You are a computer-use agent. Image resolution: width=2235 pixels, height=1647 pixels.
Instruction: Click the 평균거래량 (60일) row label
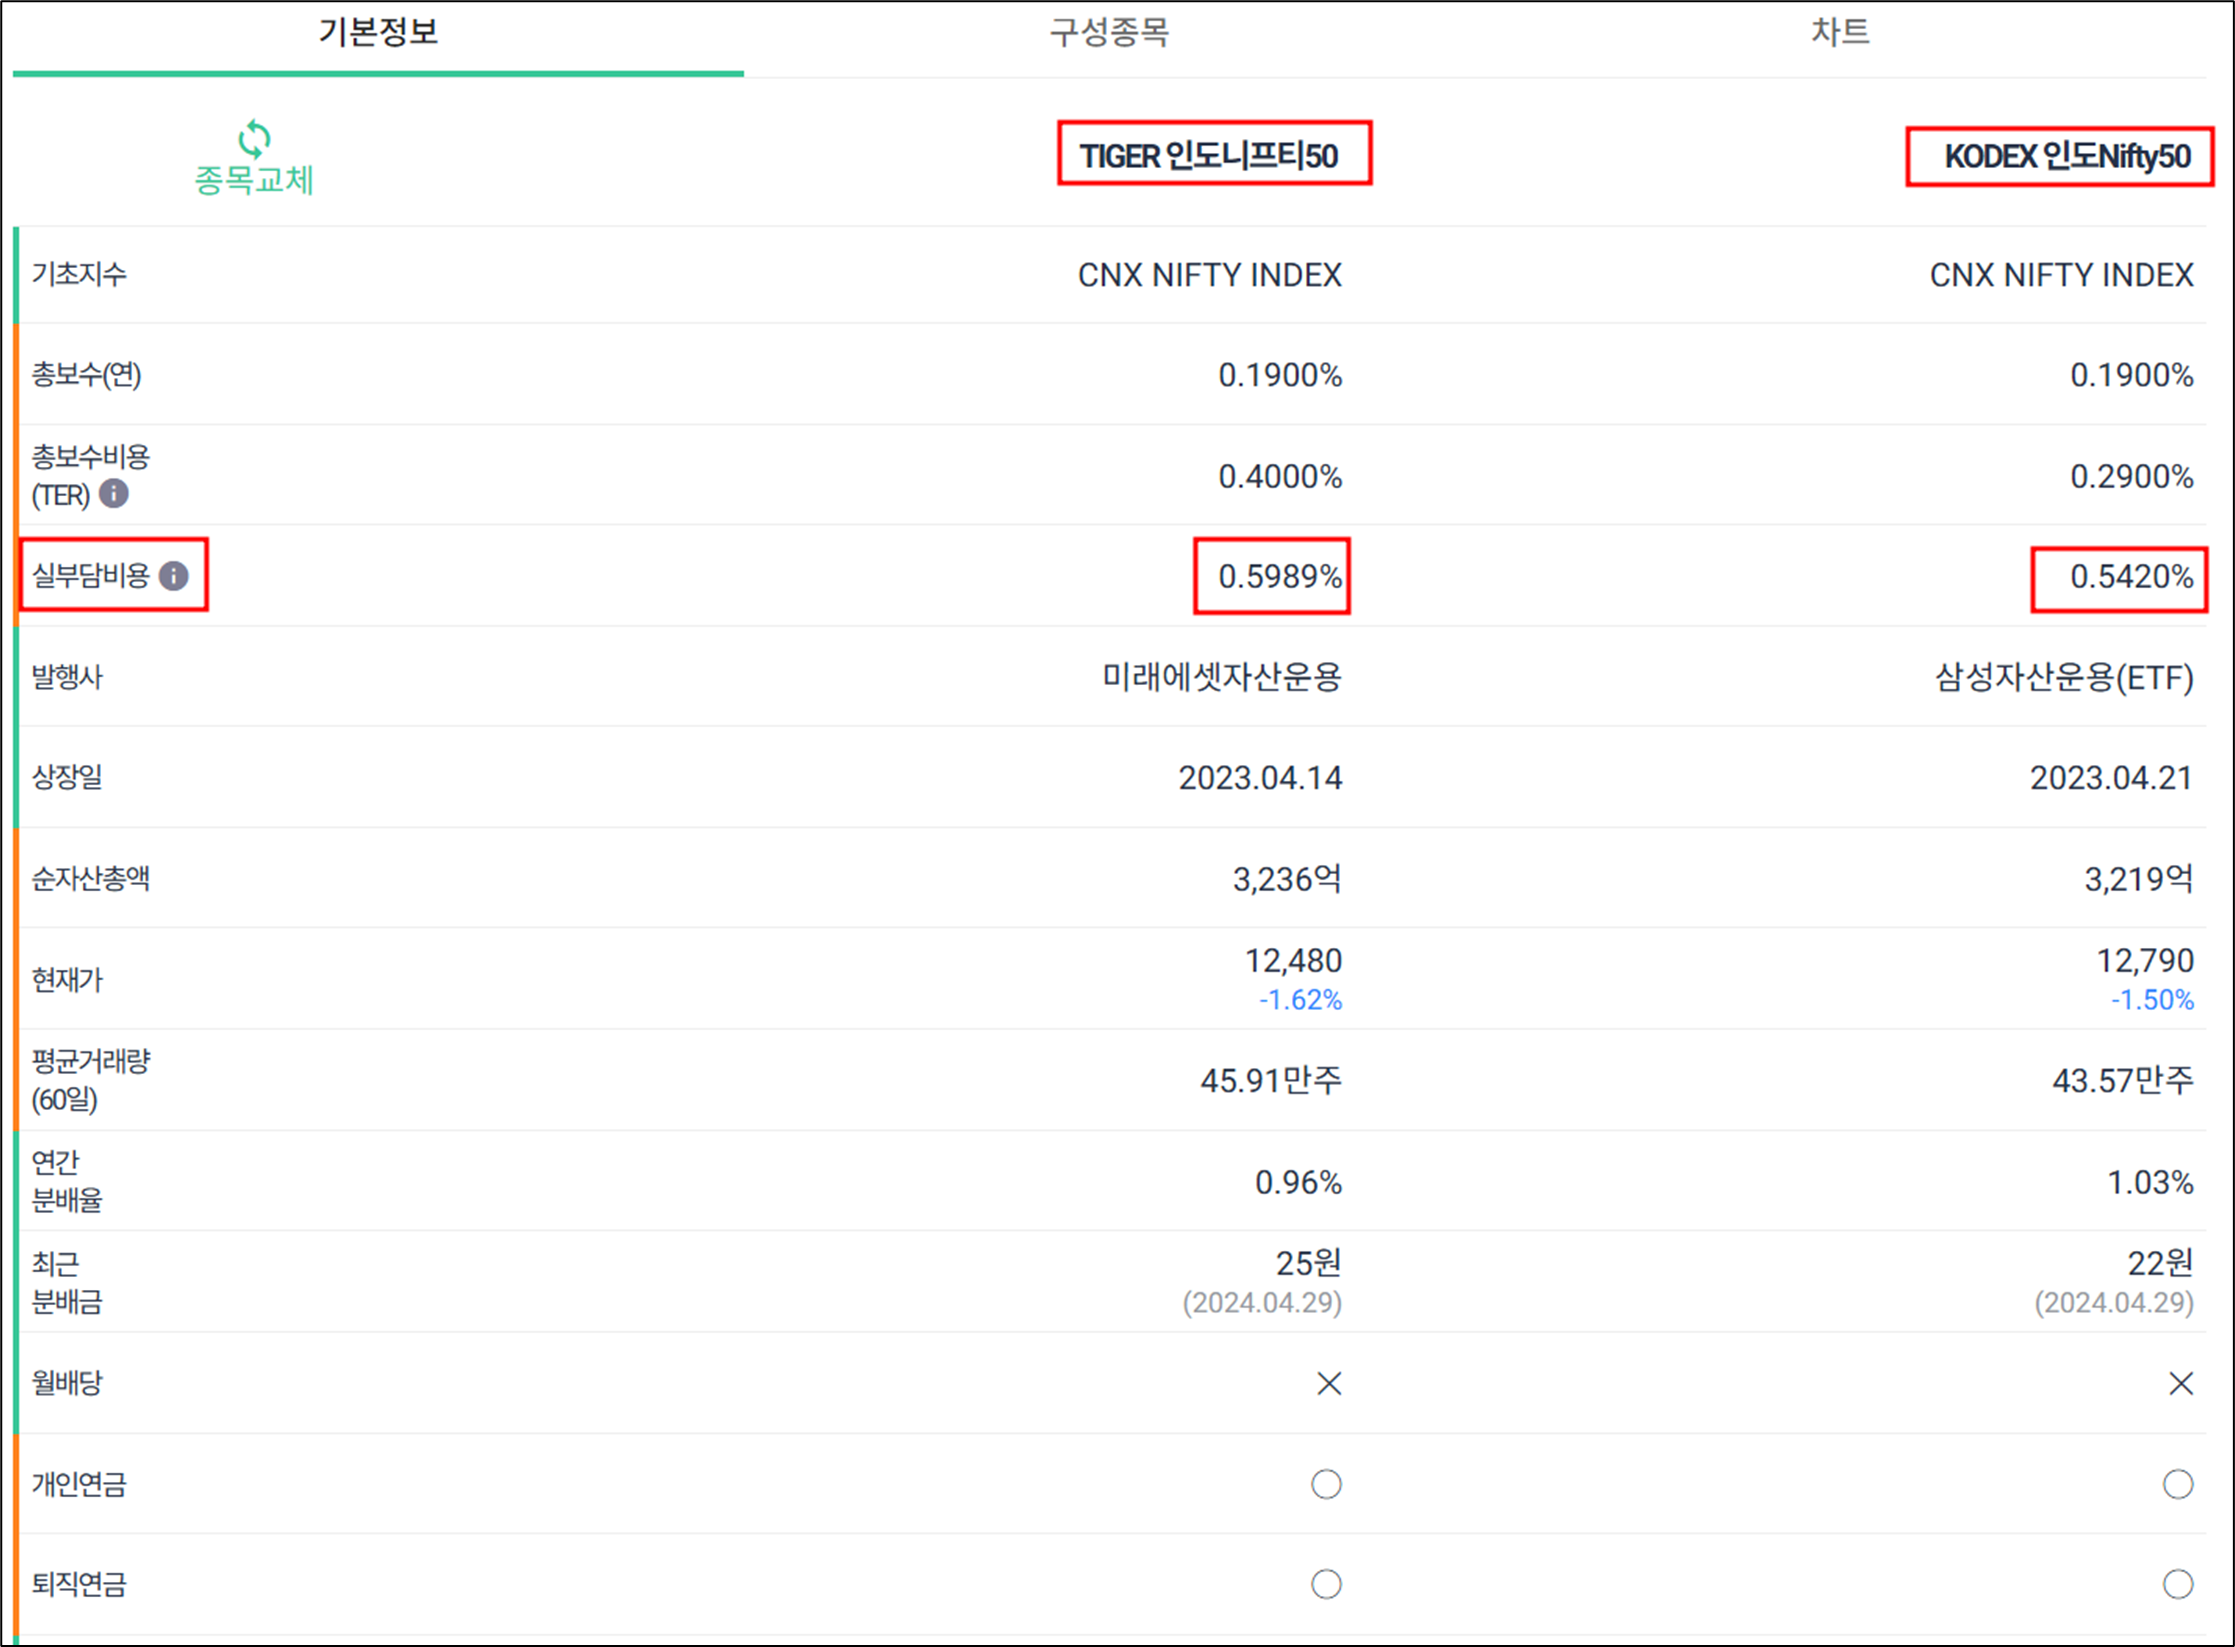pyautogui.click(x=90, y=1080)
